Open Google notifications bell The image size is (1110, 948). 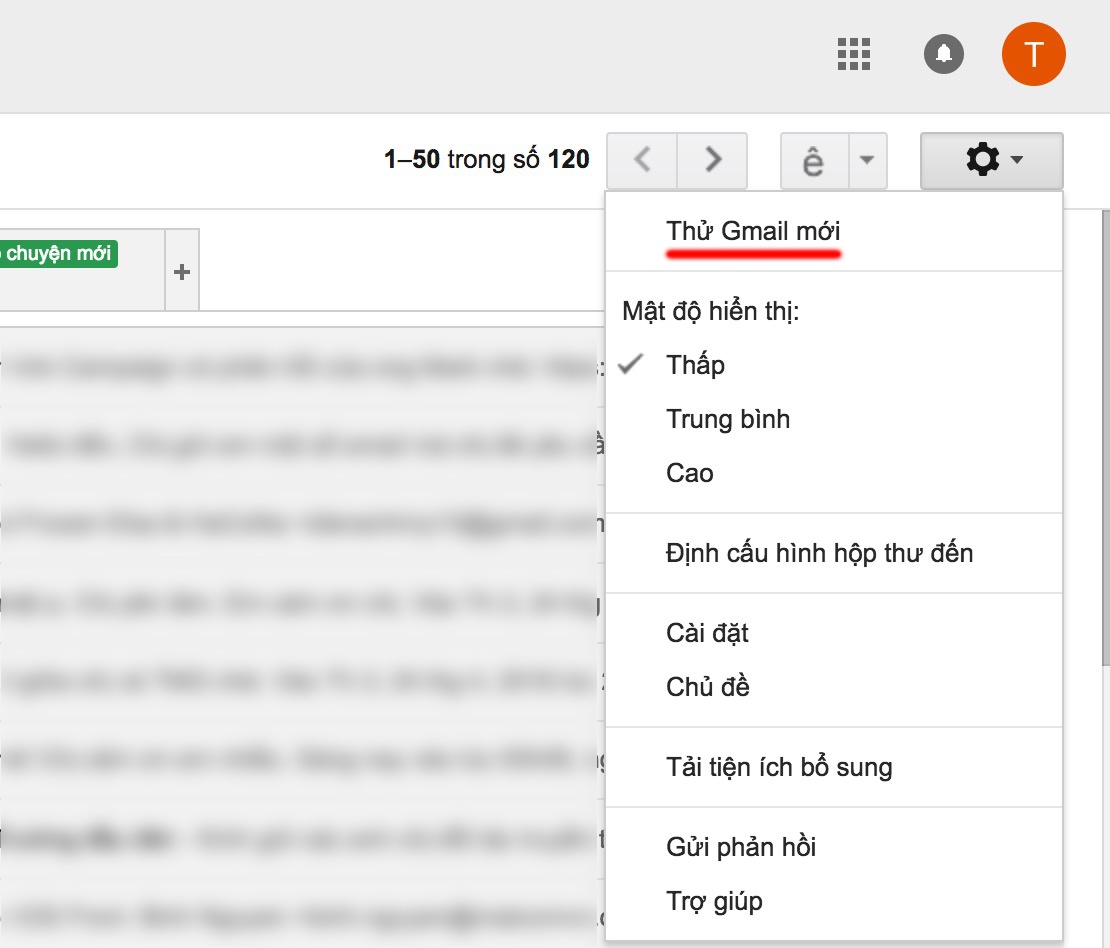coord(943,54)
